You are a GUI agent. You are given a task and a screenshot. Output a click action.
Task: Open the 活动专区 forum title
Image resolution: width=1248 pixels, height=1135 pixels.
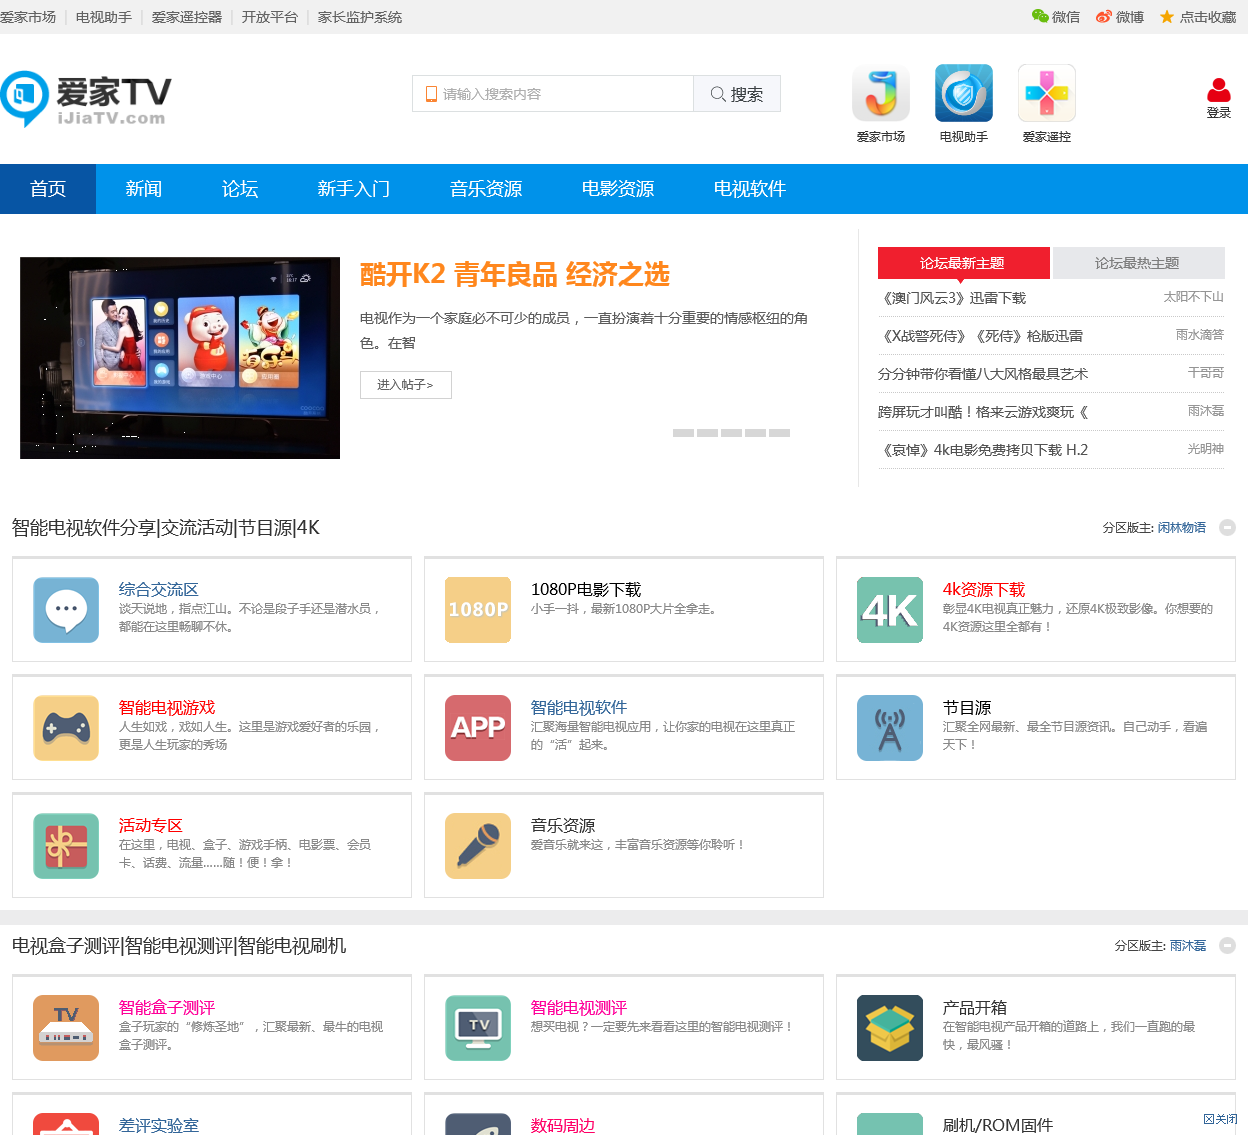[x=151, y=826]
